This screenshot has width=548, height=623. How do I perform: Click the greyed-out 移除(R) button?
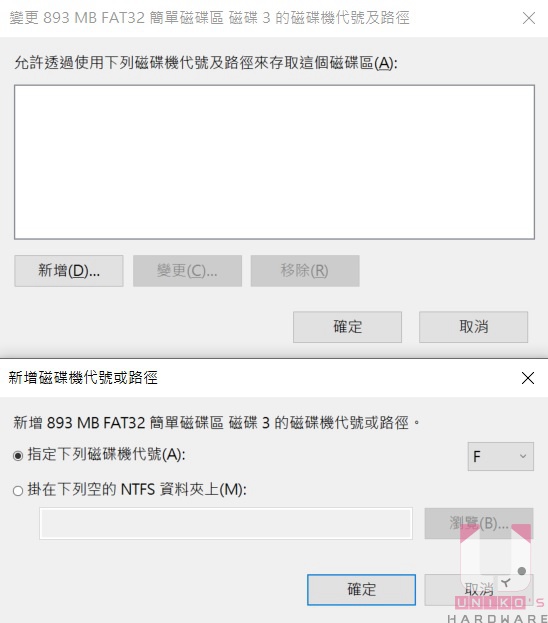tap(305, 271)
